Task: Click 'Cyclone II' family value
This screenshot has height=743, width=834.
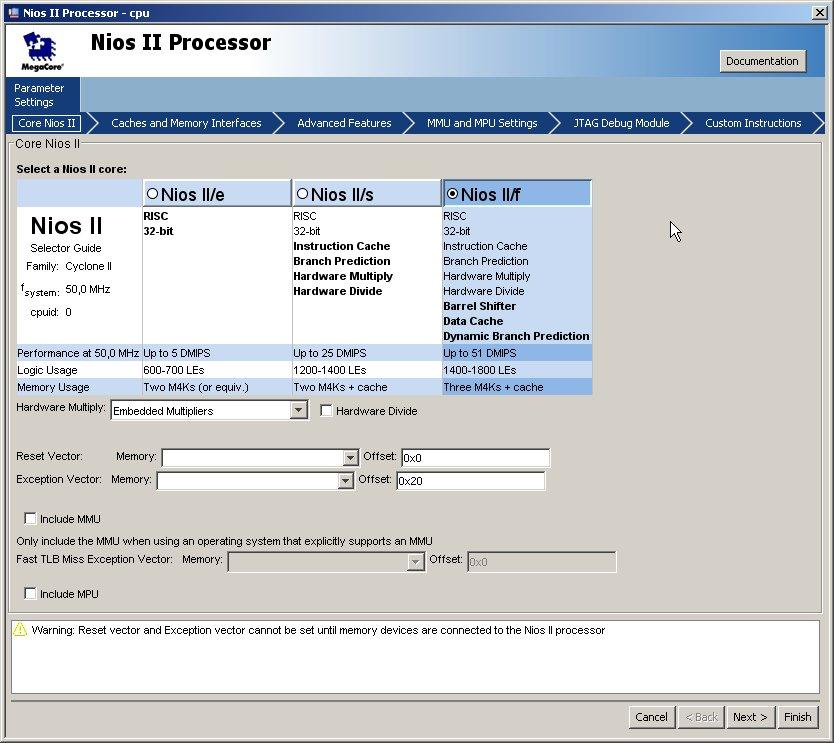Action: coord(88,266)
